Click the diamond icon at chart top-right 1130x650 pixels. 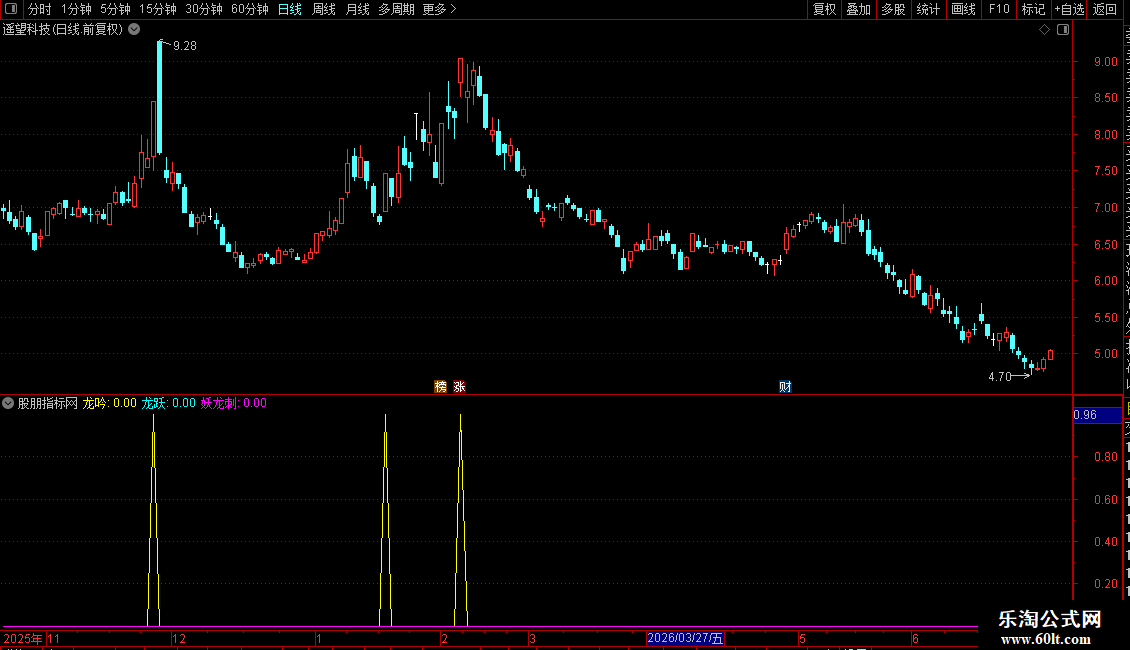click(x=1044, y=30)
